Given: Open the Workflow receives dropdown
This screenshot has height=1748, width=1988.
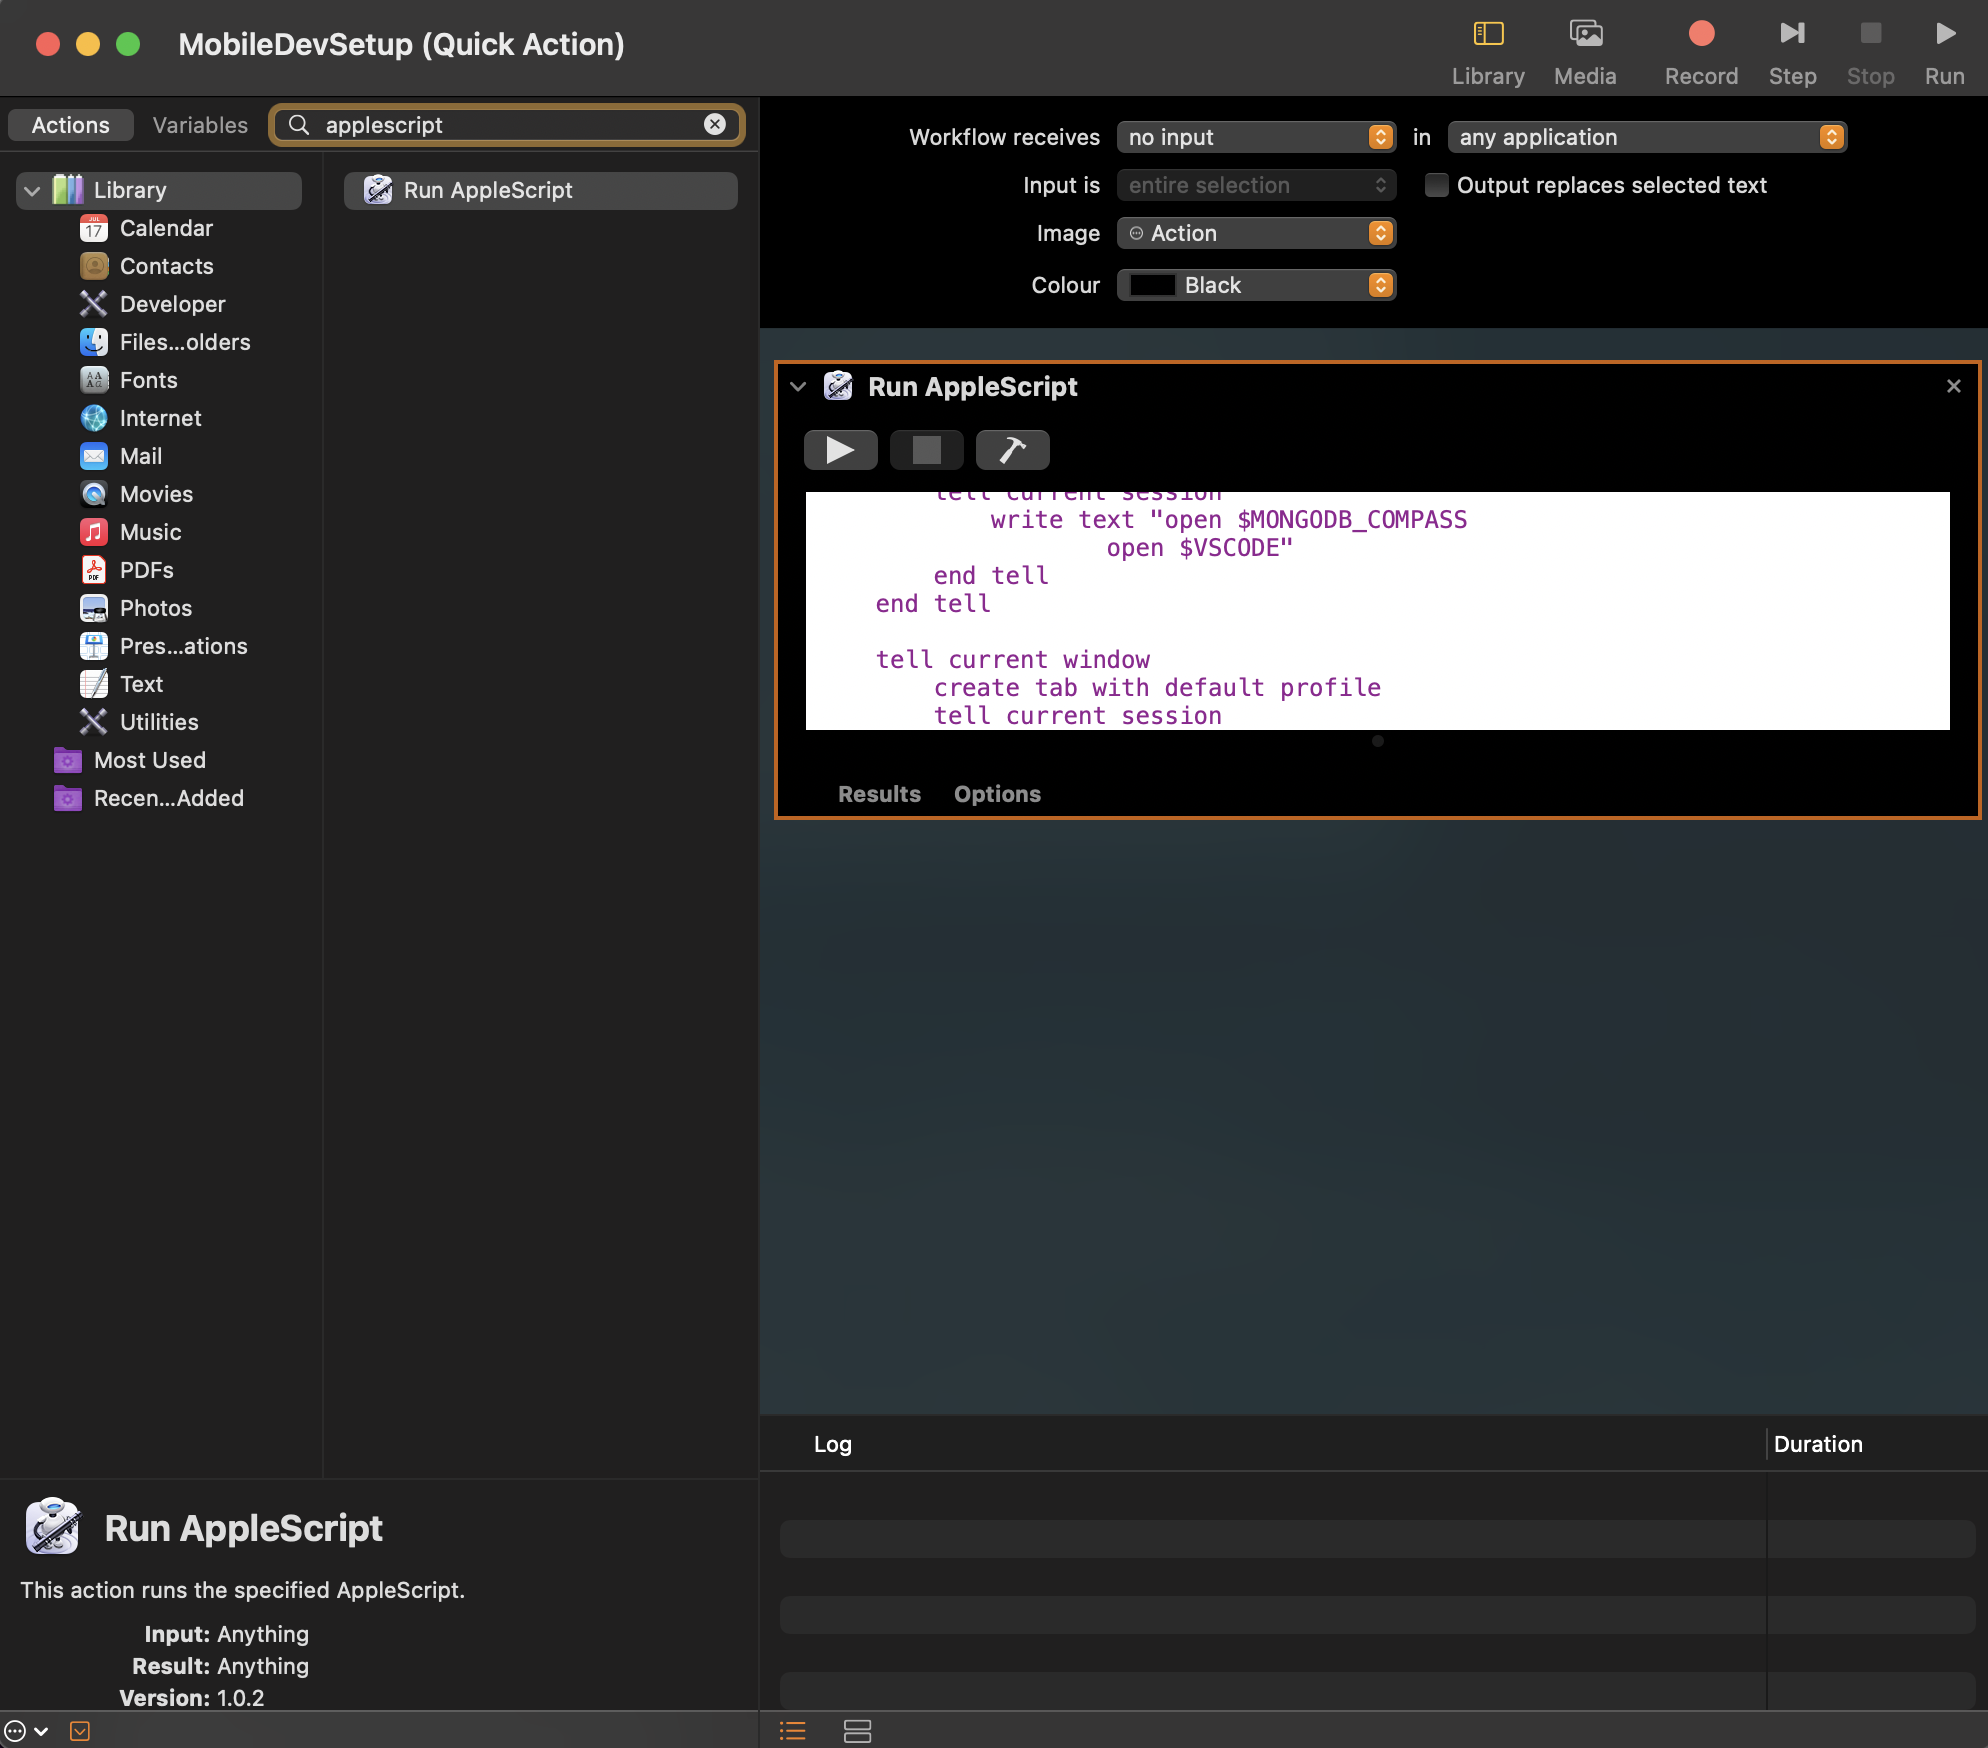Looking at the screenshot, I should 1256,137.
